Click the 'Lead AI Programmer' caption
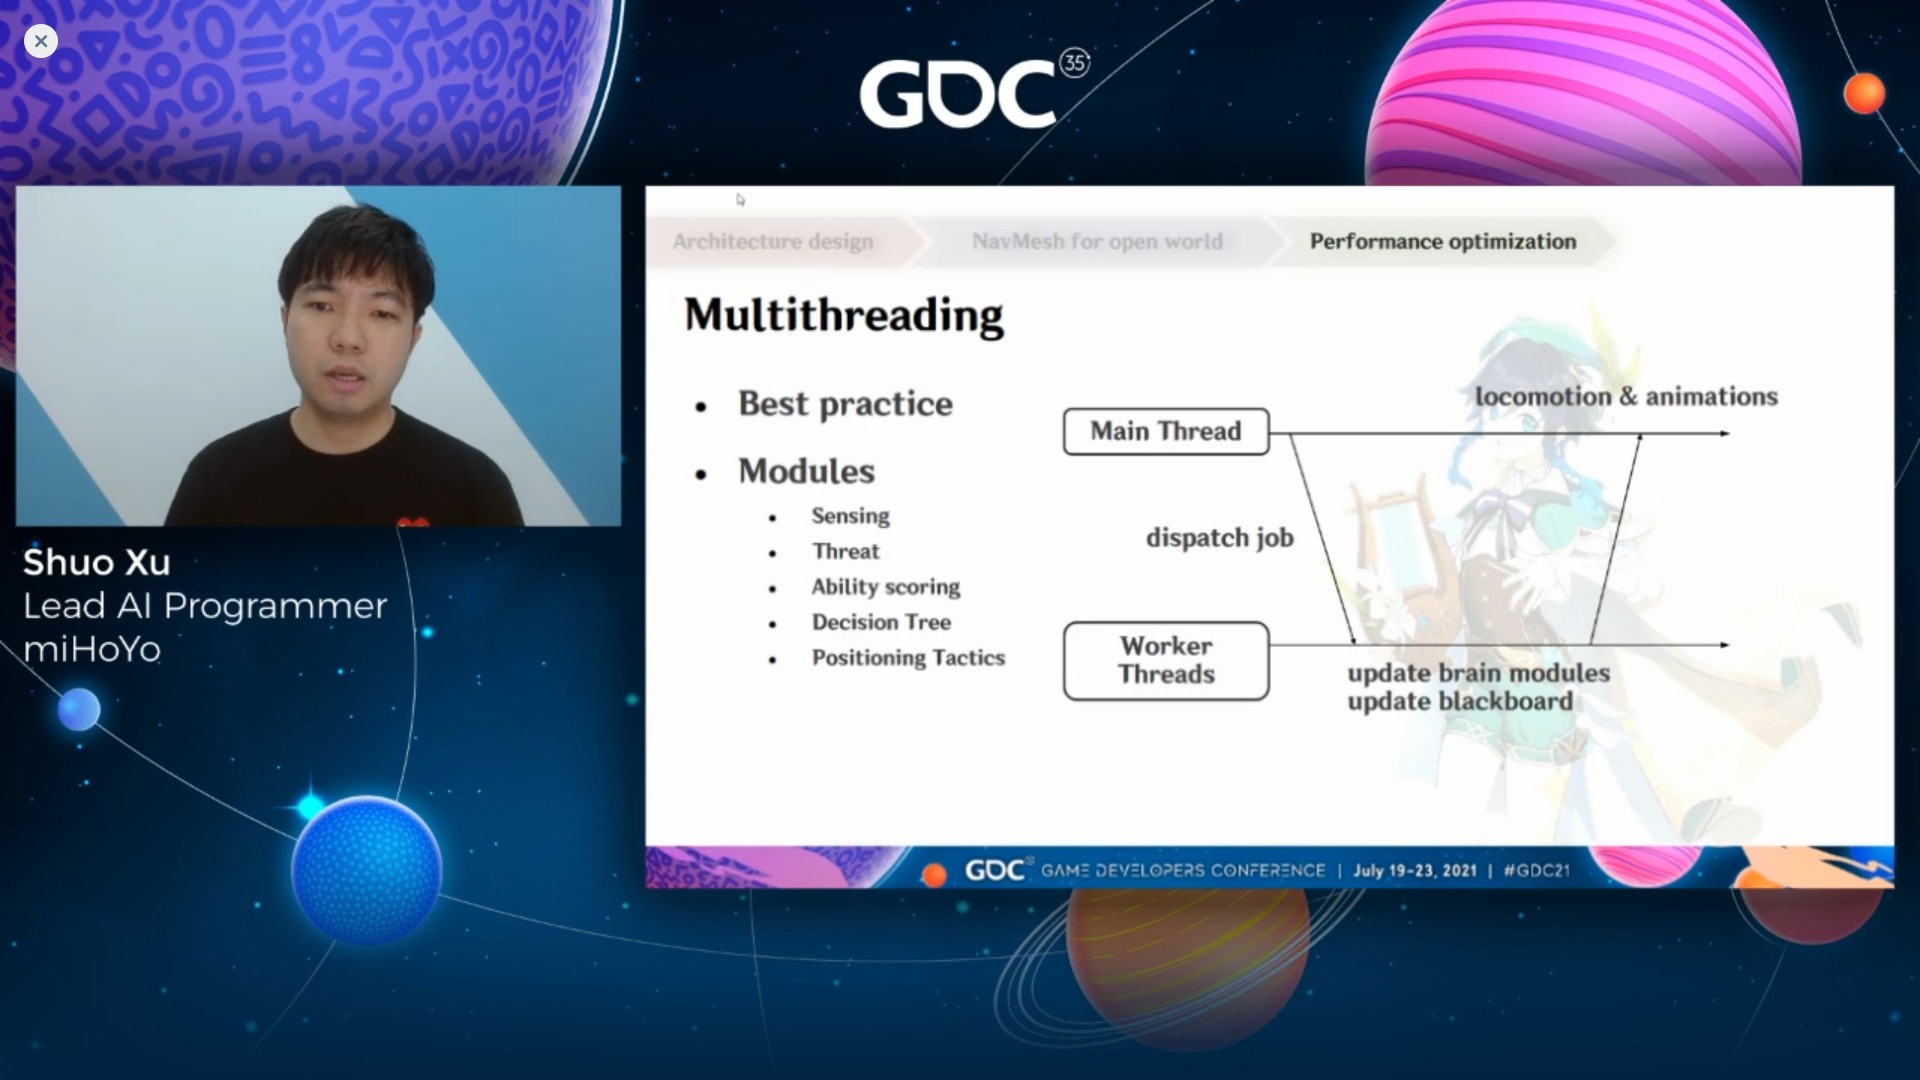The width and height of the screenshot is (1920, 1080). [x=205, y=606]
